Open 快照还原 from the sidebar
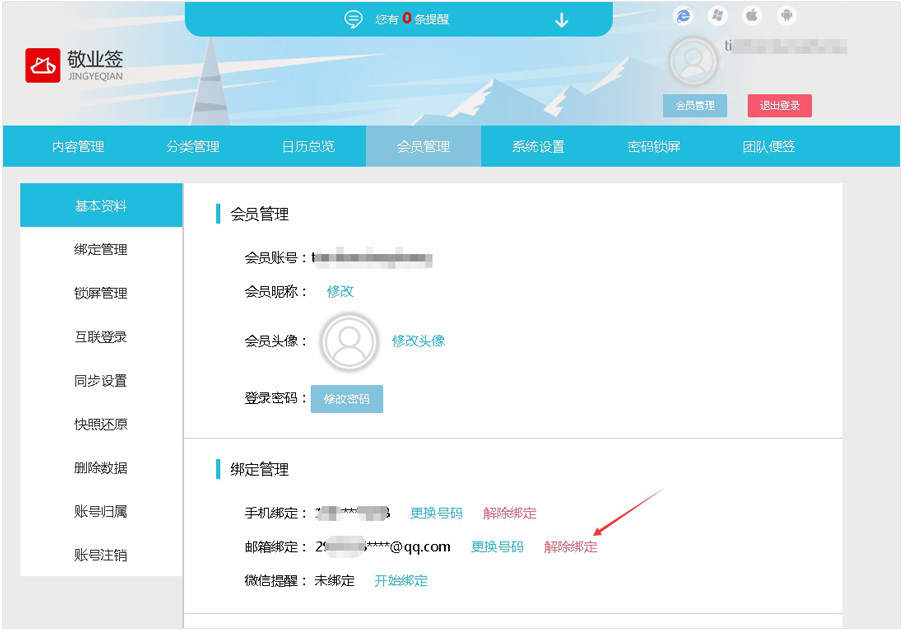Viewport: 904px width, 631px height. (x=101, y=424)
